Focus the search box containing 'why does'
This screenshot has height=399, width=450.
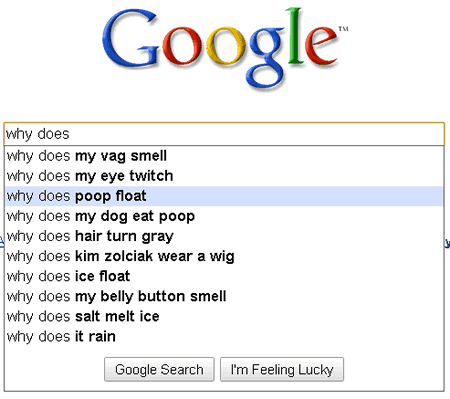click(224, 134)
